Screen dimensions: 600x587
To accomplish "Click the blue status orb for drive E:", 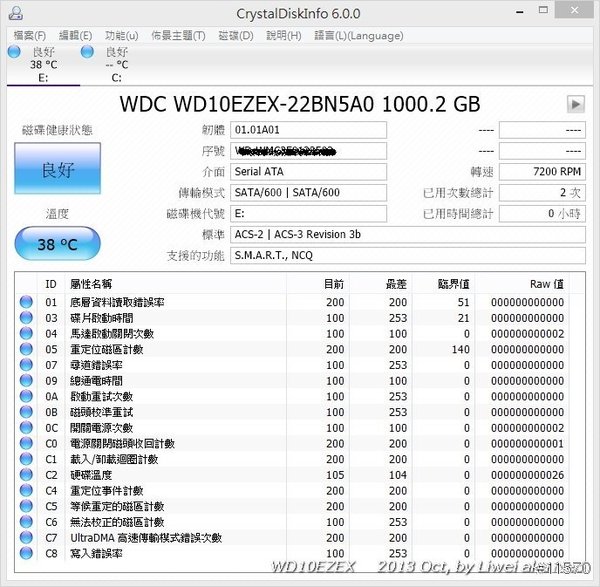I will pos(14,52).
